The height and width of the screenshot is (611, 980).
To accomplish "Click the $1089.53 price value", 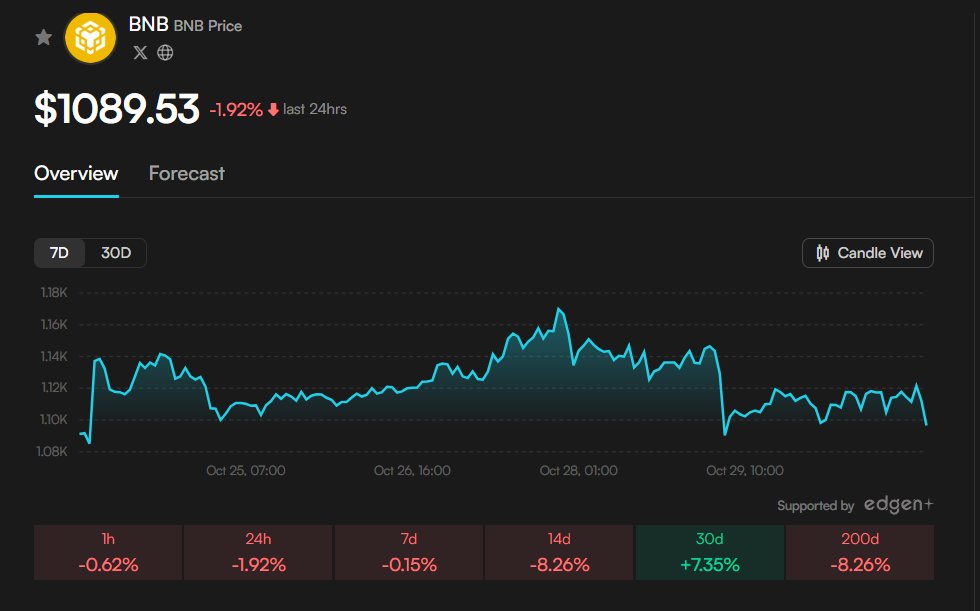I will (x=117, y=109).
